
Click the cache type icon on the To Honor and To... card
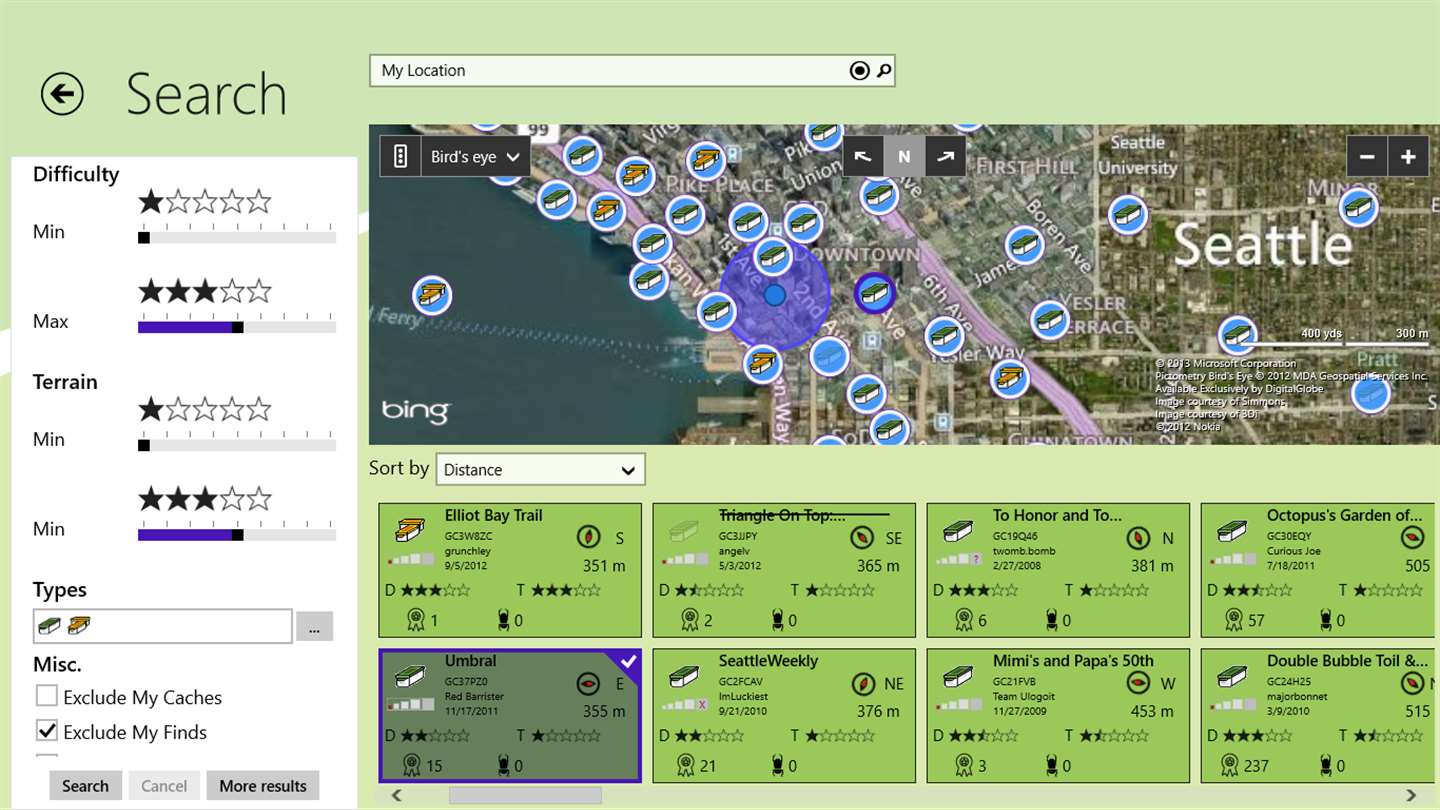[958, 531]
